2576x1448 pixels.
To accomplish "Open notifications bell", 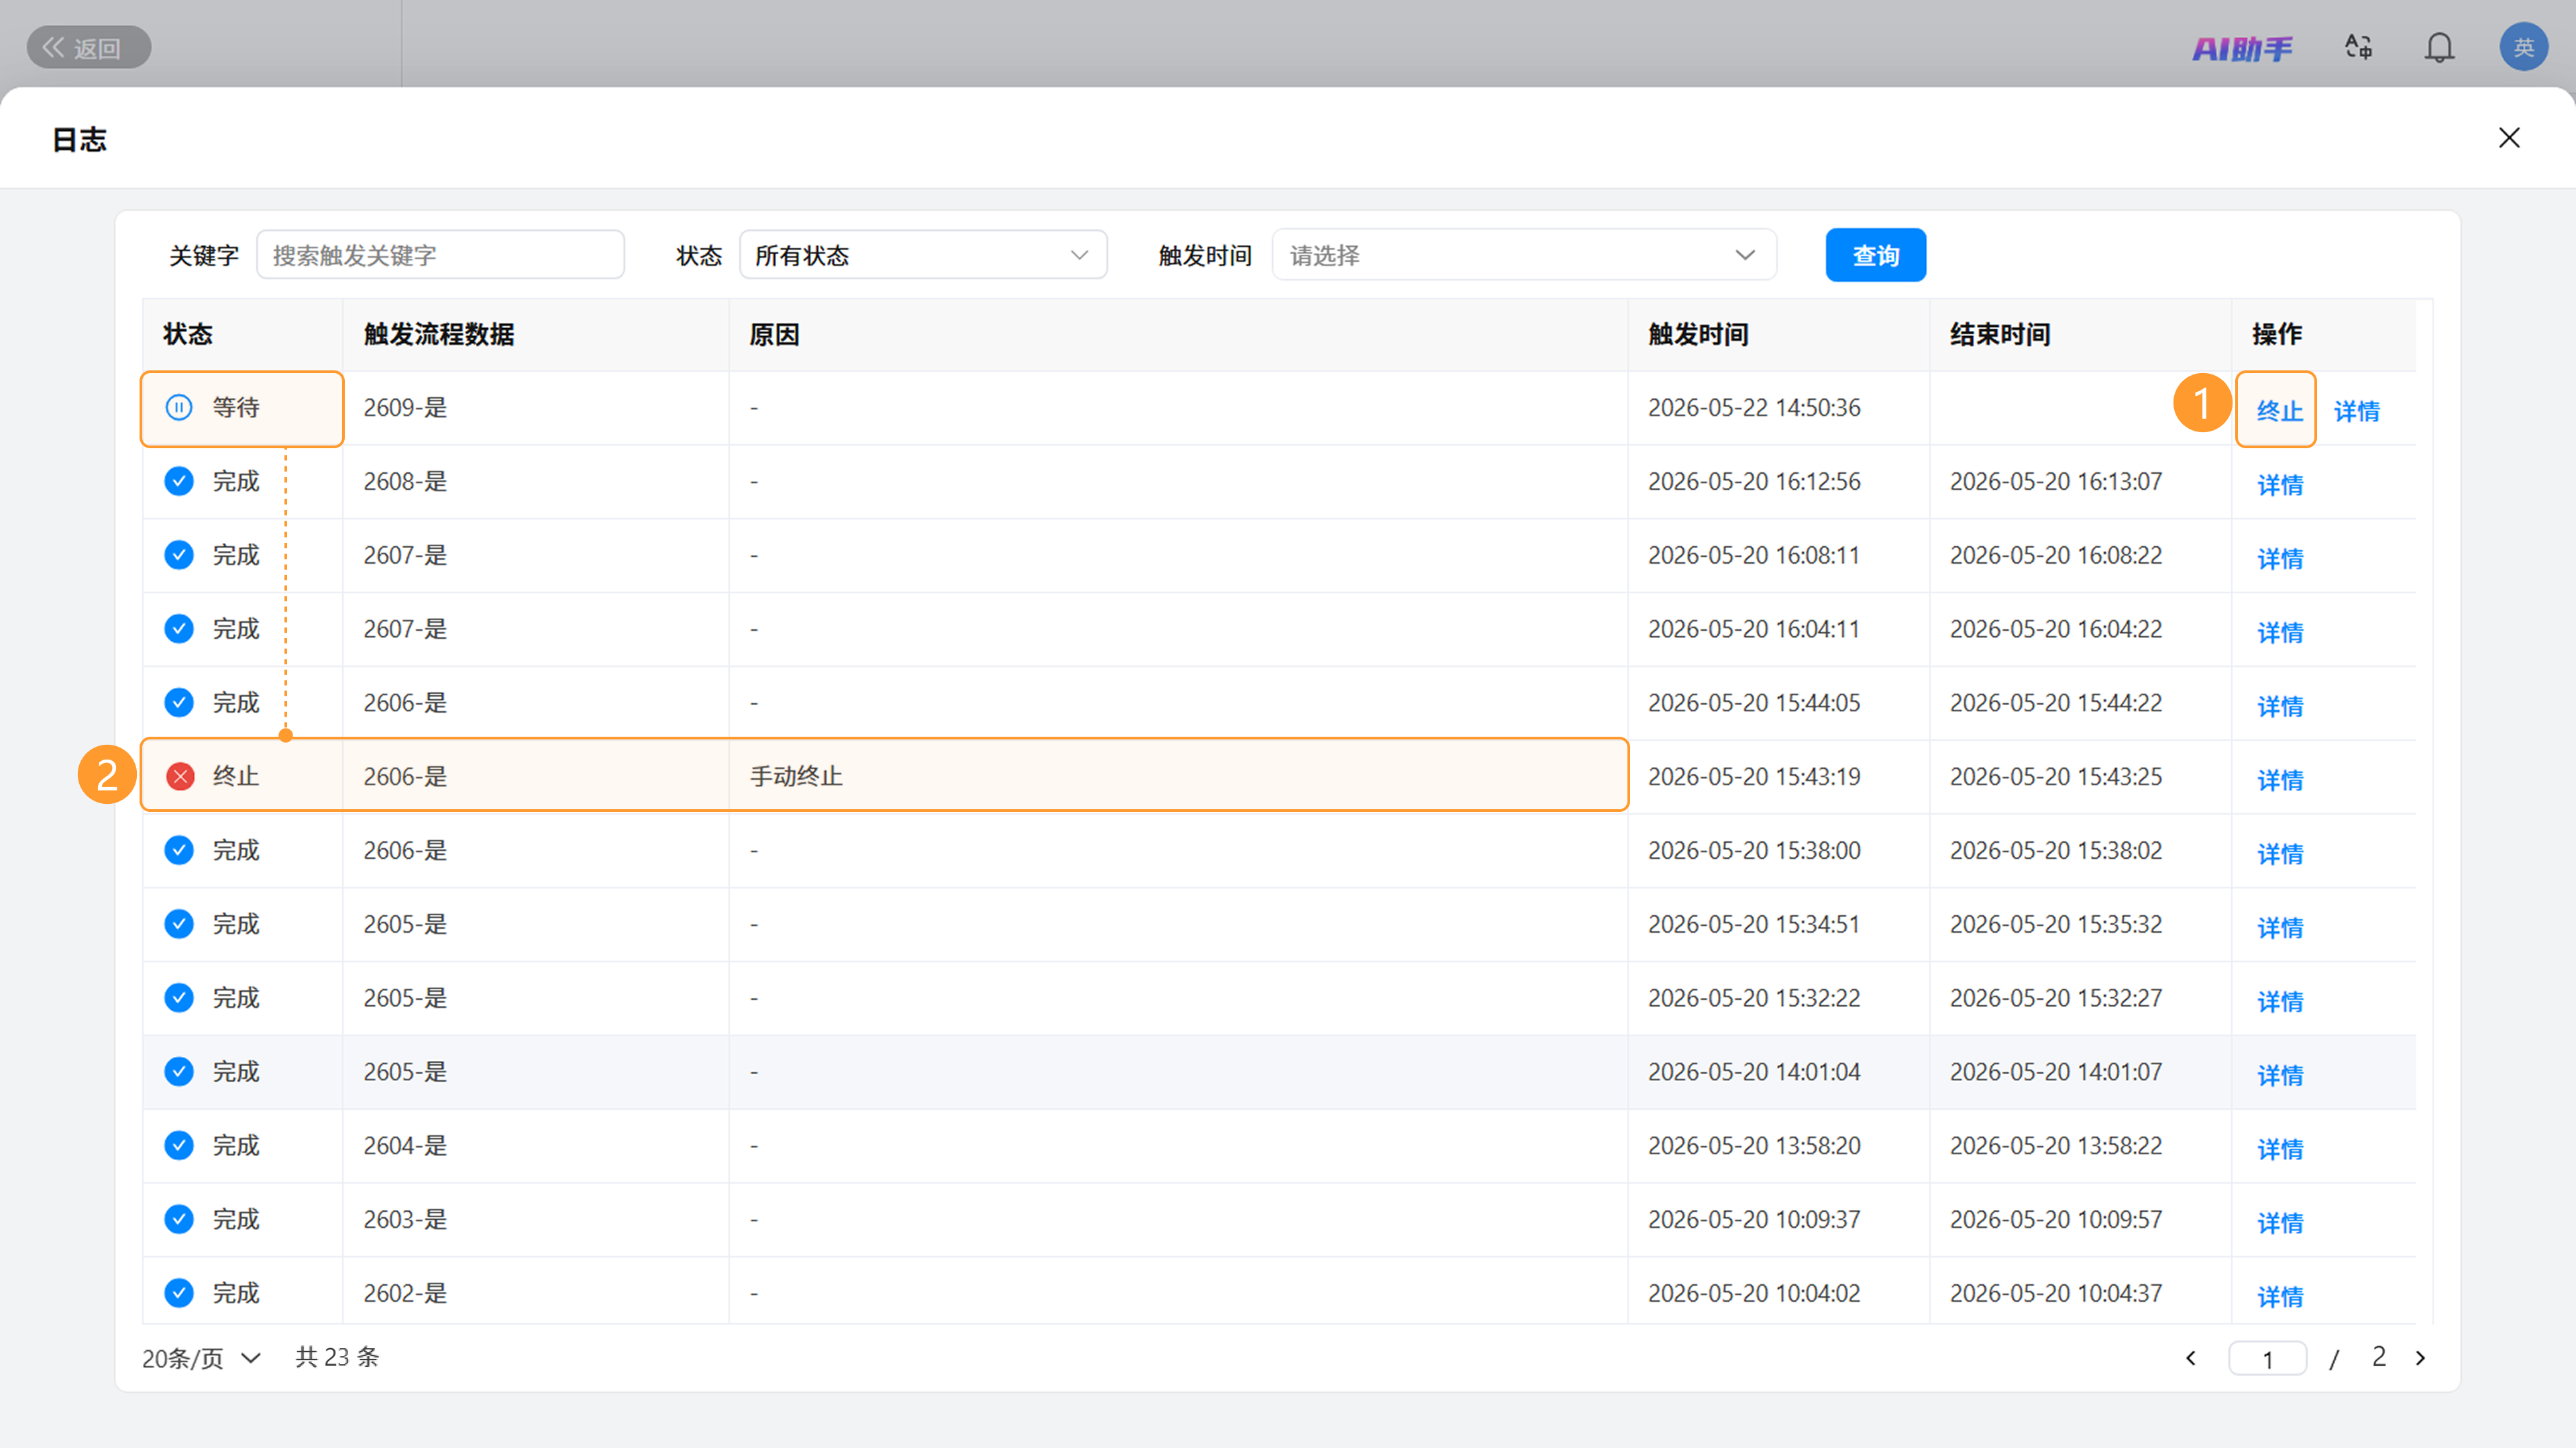I will 2439,48.
